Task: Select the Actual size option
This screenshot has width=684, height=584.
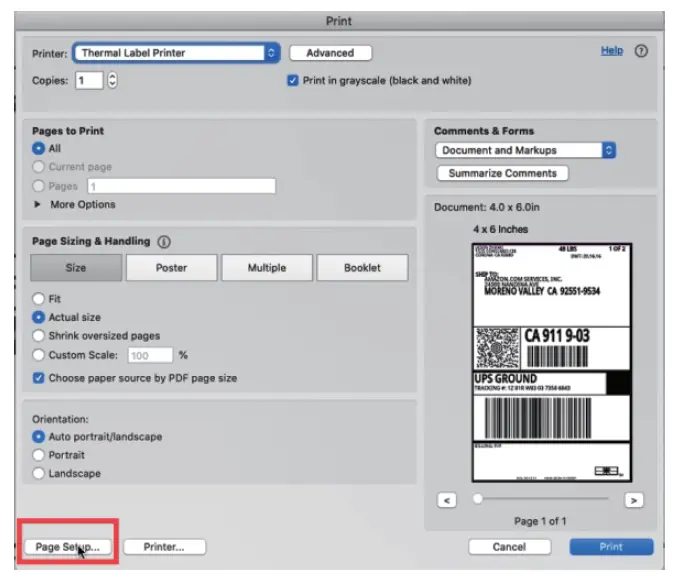Action: (x=38, y=317)
